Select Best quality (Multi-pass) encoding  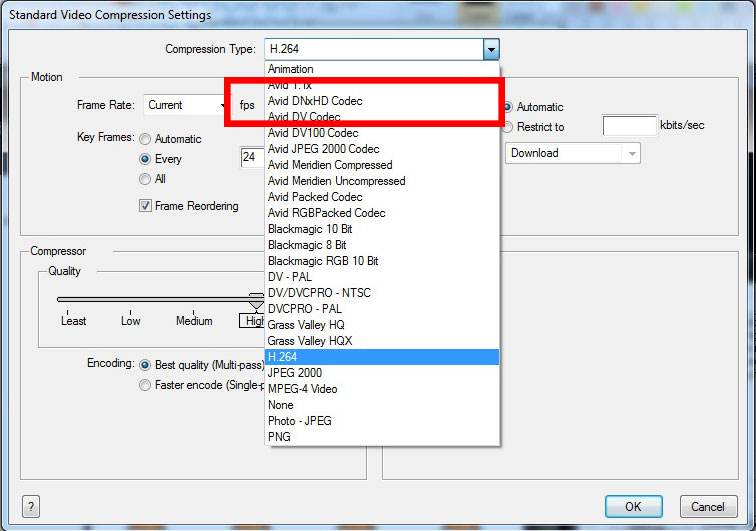(145, 365)
